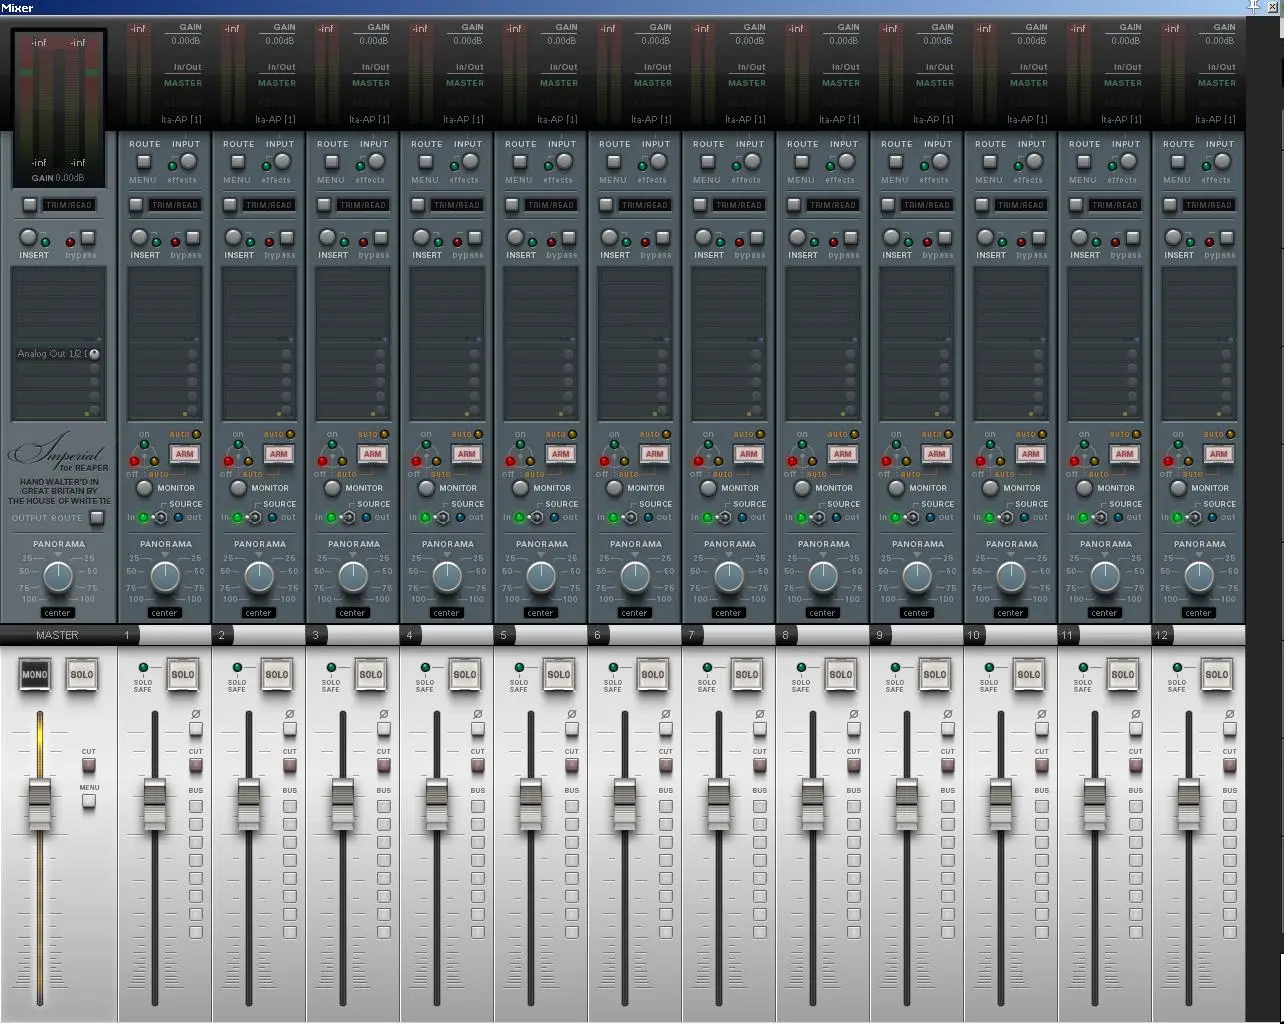Toggle insert bypass on track 9
The image size is (1284, 1024).
point(945,239)
